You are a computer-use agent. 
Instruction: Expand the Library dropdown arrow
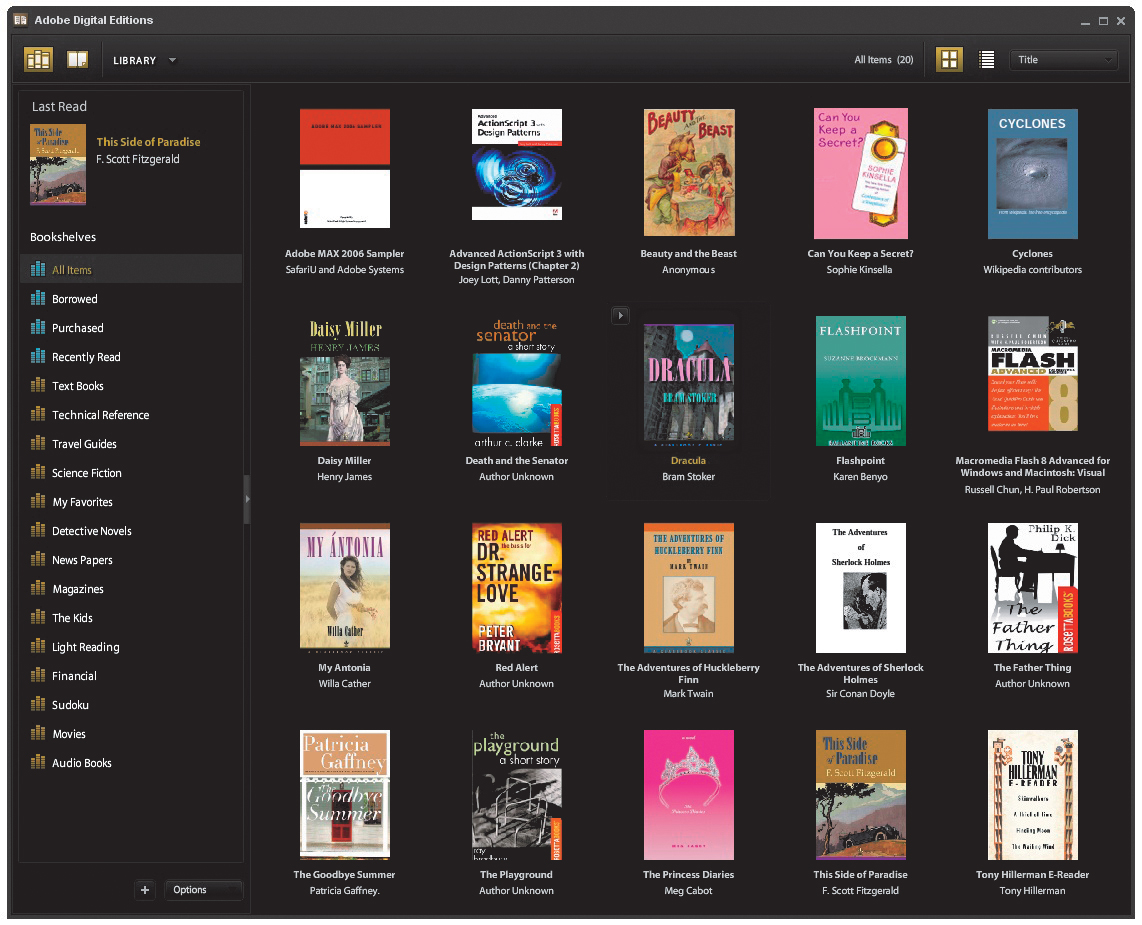(x=172, y=60)
